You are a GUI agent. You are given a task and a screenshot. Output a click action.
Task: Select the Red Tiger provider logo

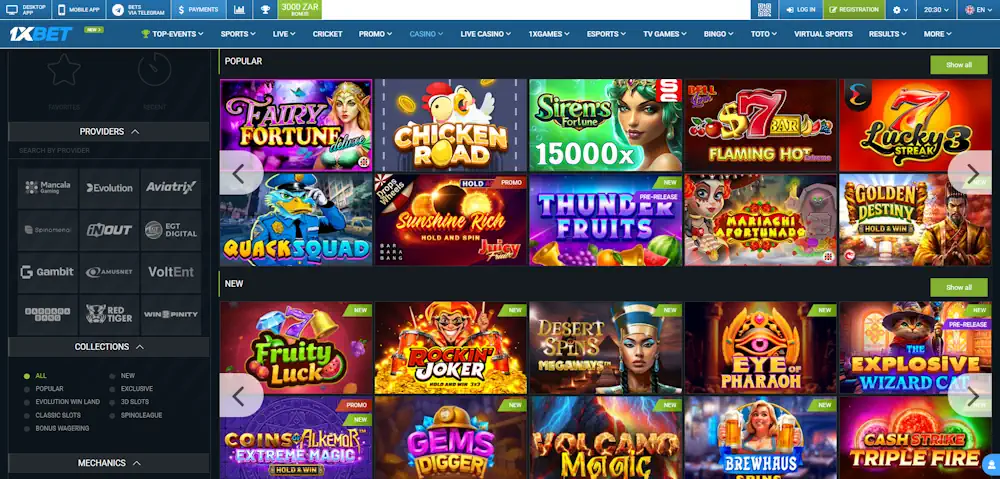click(x=109, y=314)
